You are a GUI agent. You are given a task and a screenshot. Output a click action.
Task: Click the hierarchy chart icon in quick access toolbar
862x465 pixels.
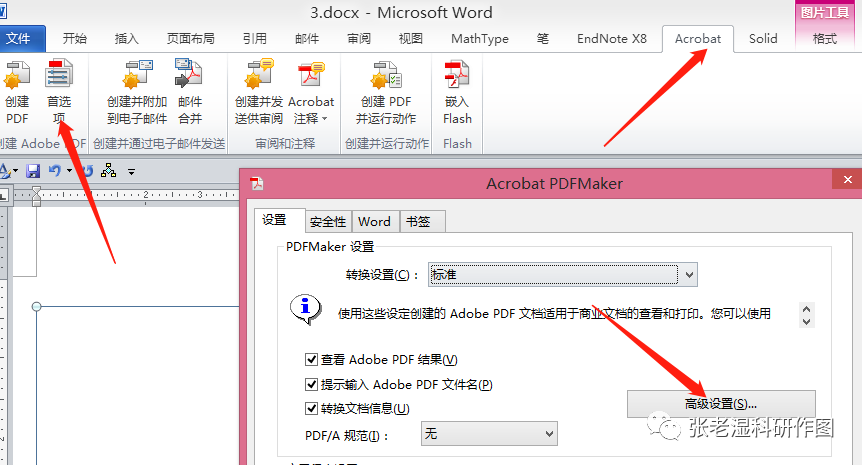[x=108, y=171]
